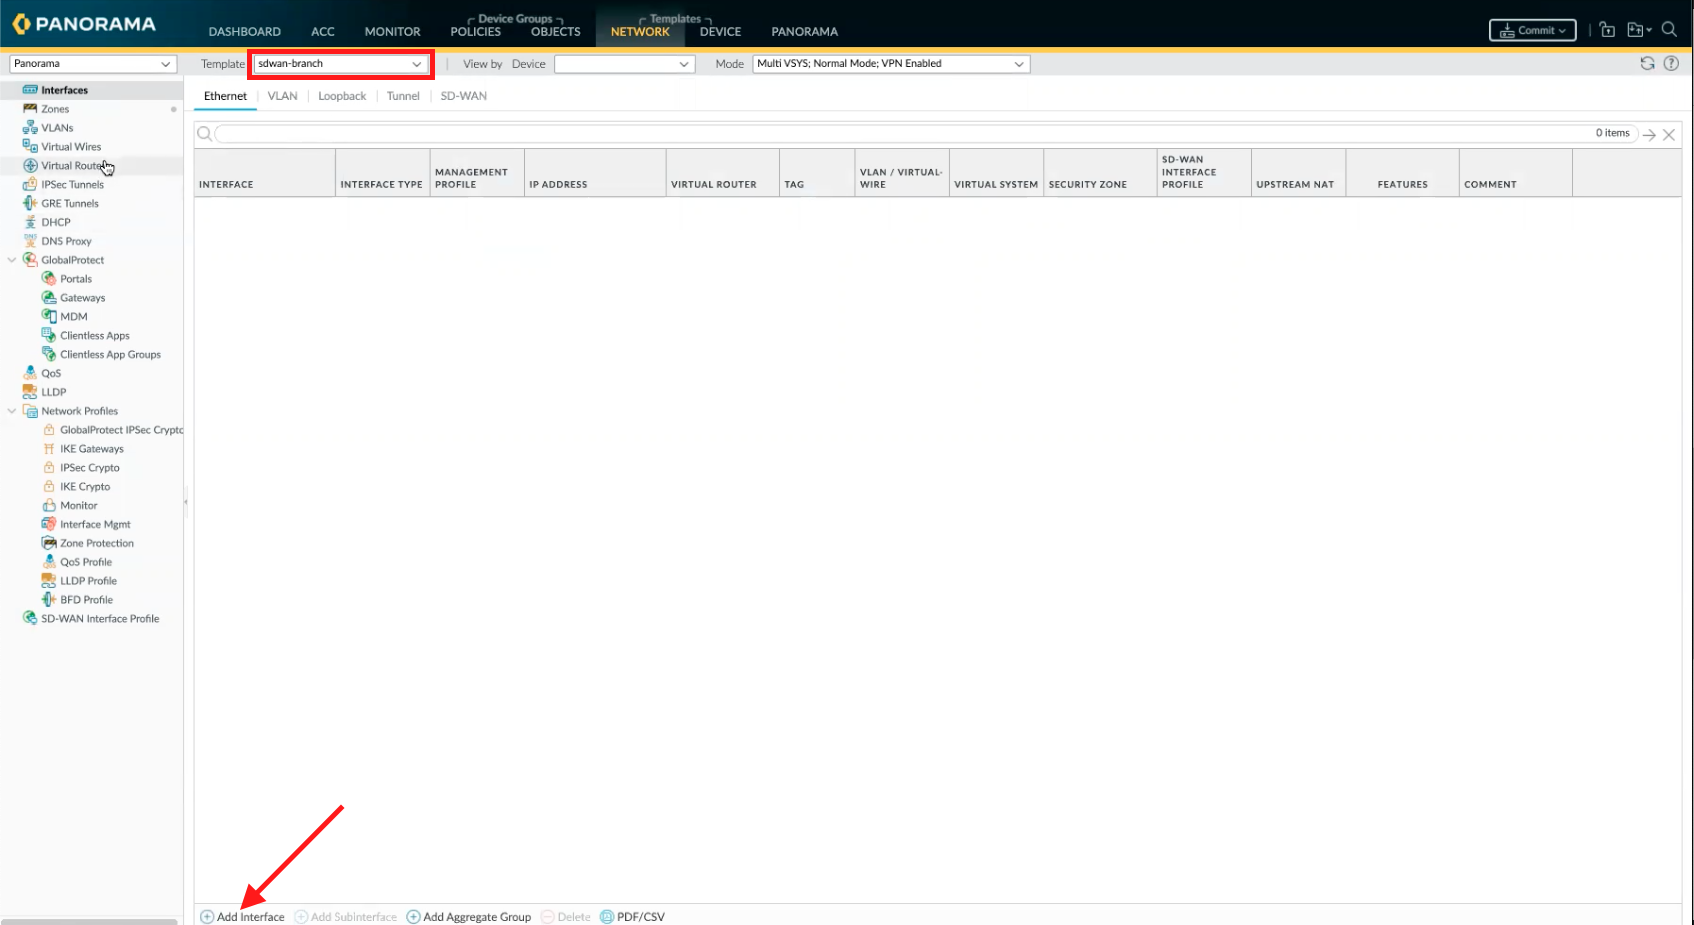
Task: Click the IPSec Tunnels icon
Action: (x=30, y=184)
